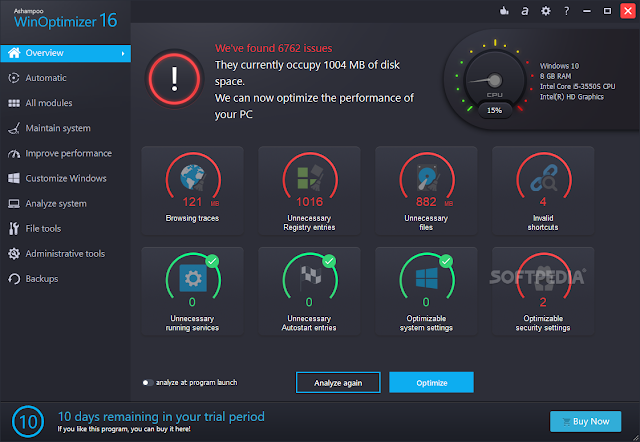Open the Optimizable system settings Windows icon
640x442 pixels.
pyautogui.click(x=427, y=278)
